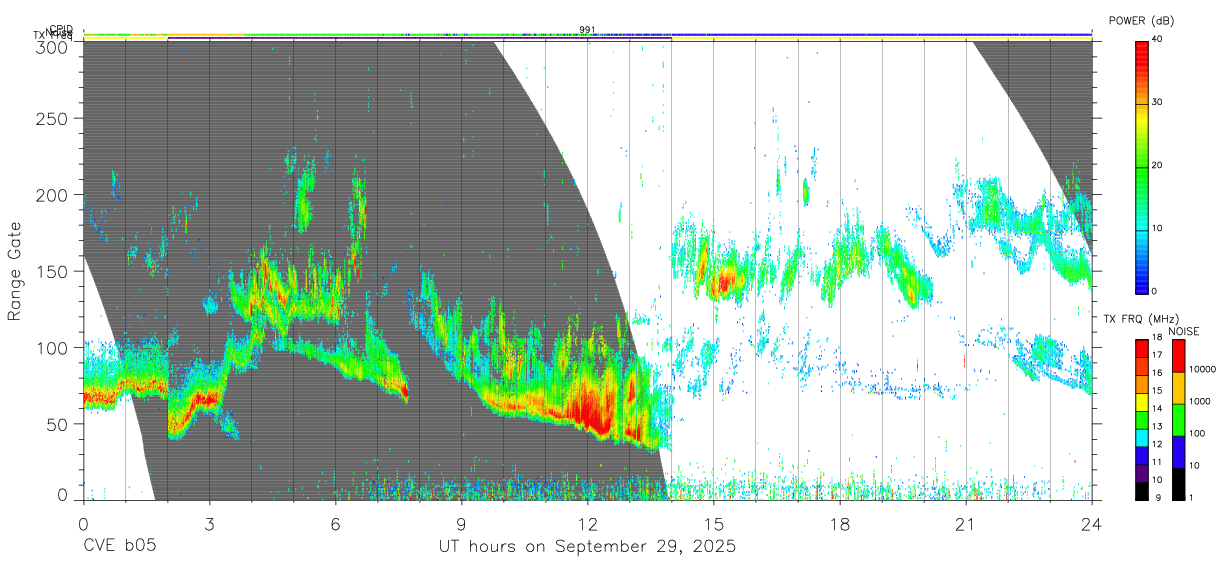Click the 1000 label on the noise scale

point(1200,401)
